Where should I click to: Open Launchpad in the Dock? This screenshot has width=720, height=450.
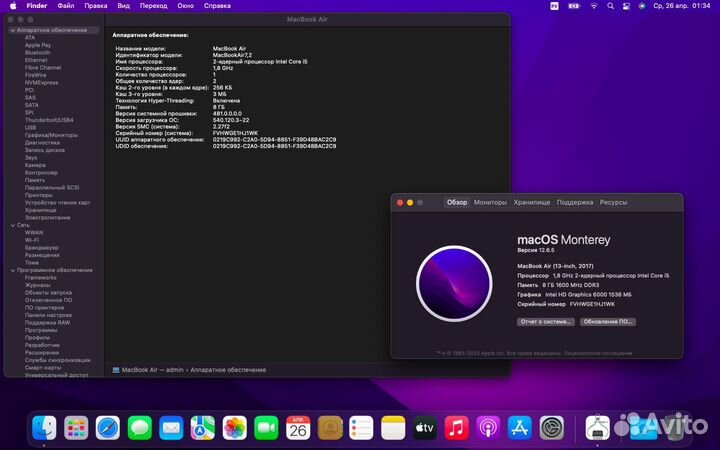click(76, 428)
